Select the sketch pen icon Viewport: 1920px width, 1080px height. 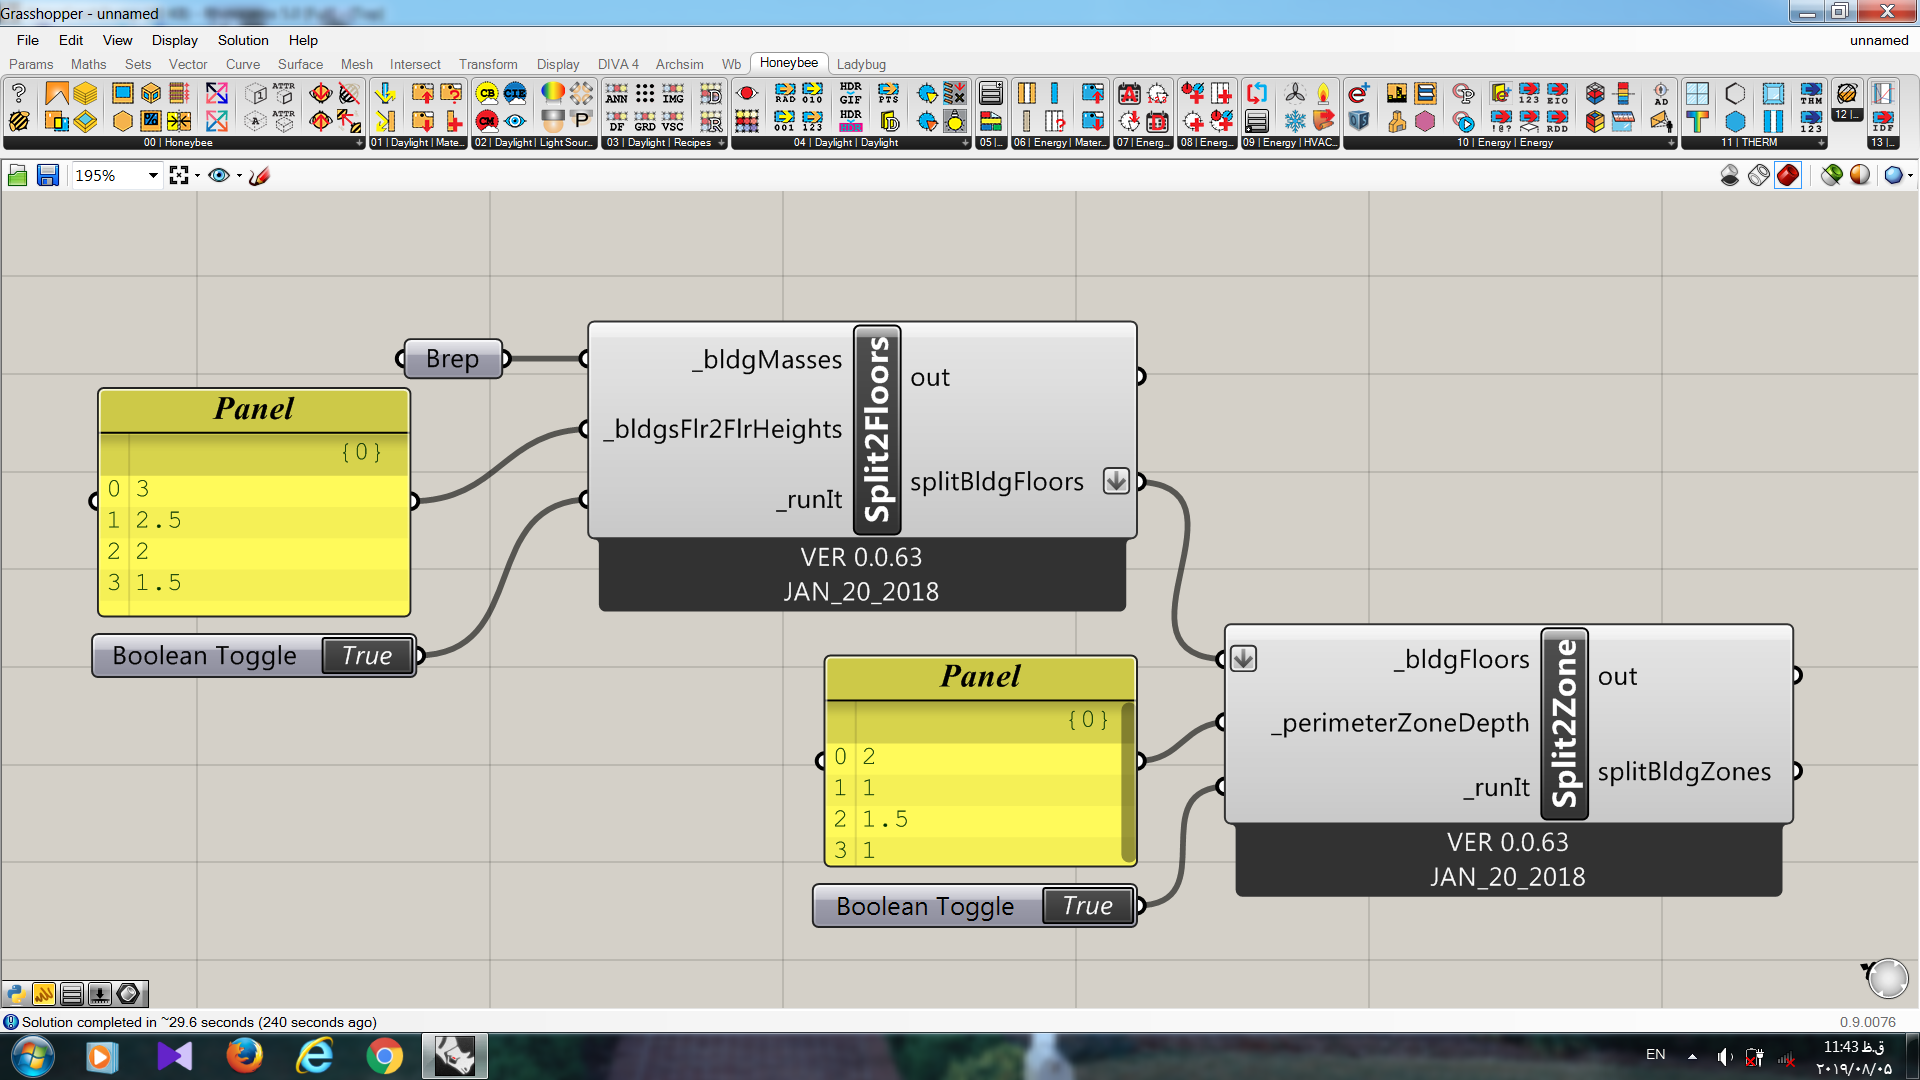pos(260,176)
